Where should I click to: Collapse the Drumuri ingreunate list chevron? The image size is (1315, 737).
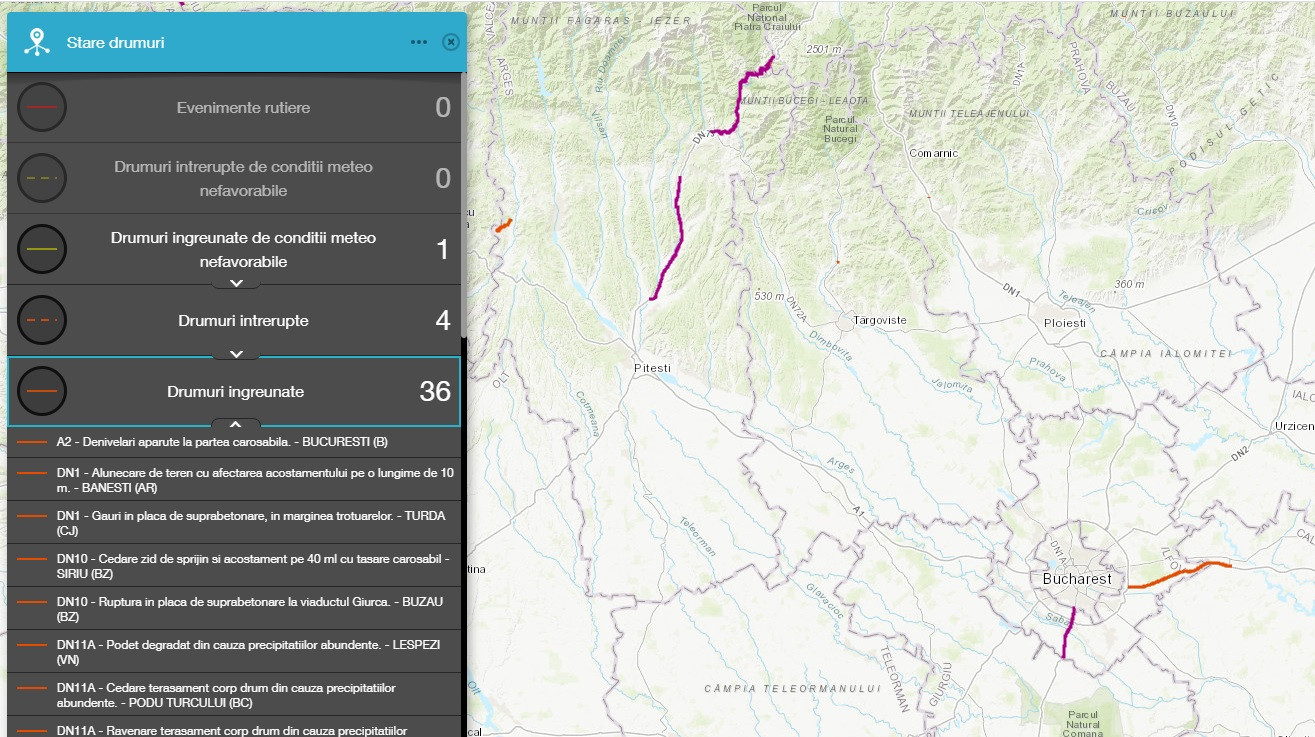click(x=237, y=424)
